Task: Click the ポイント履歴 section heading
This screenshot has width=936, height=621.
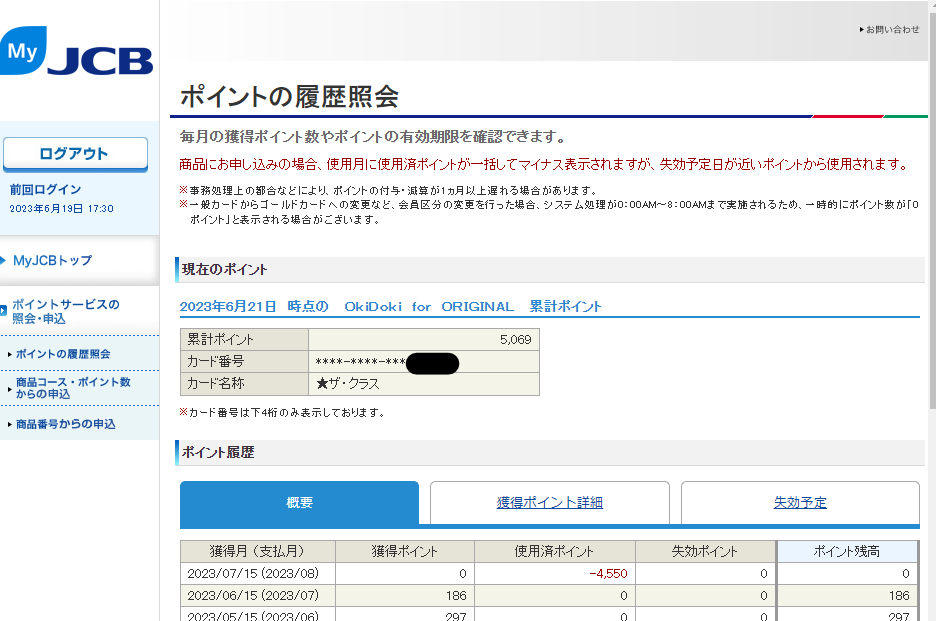Action: pyautogui.click(x=218, y=453)
